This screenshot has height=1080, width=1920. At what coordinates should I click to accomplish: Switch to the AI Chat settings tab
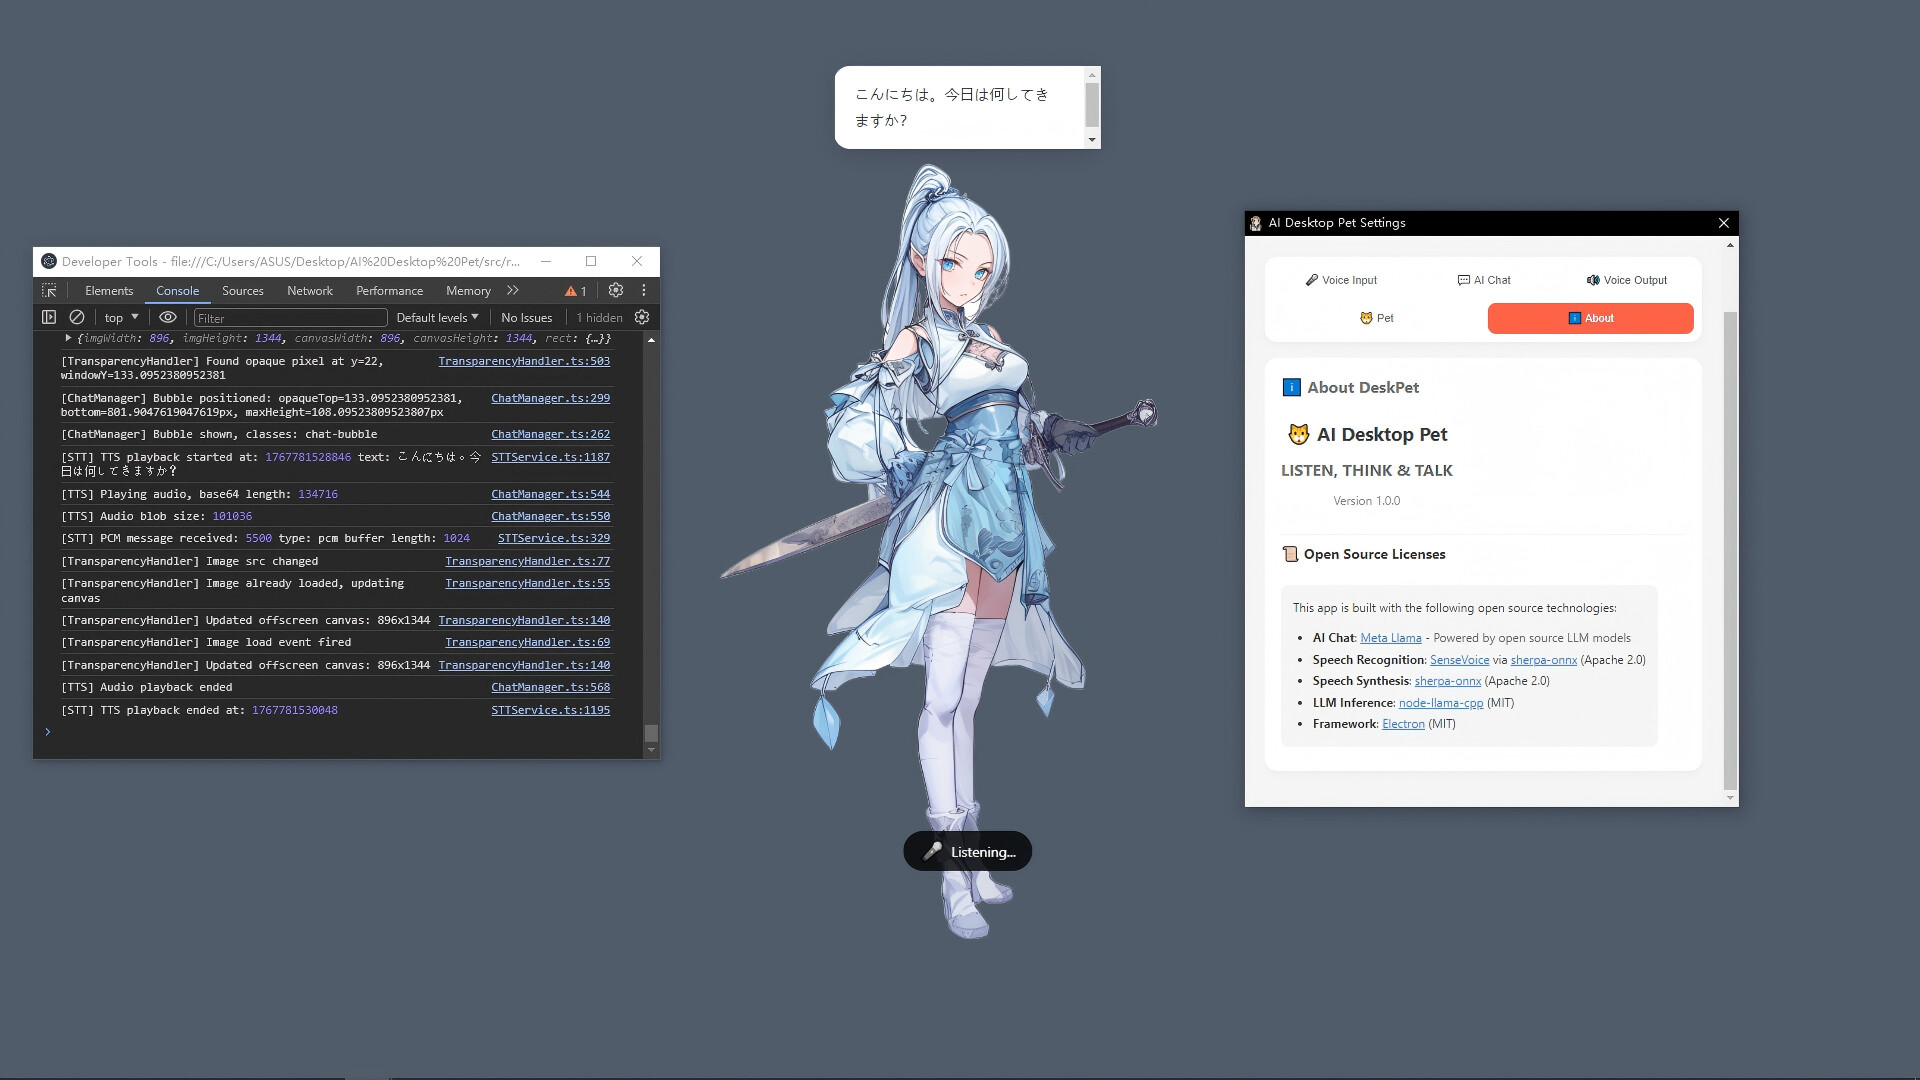1485,280
